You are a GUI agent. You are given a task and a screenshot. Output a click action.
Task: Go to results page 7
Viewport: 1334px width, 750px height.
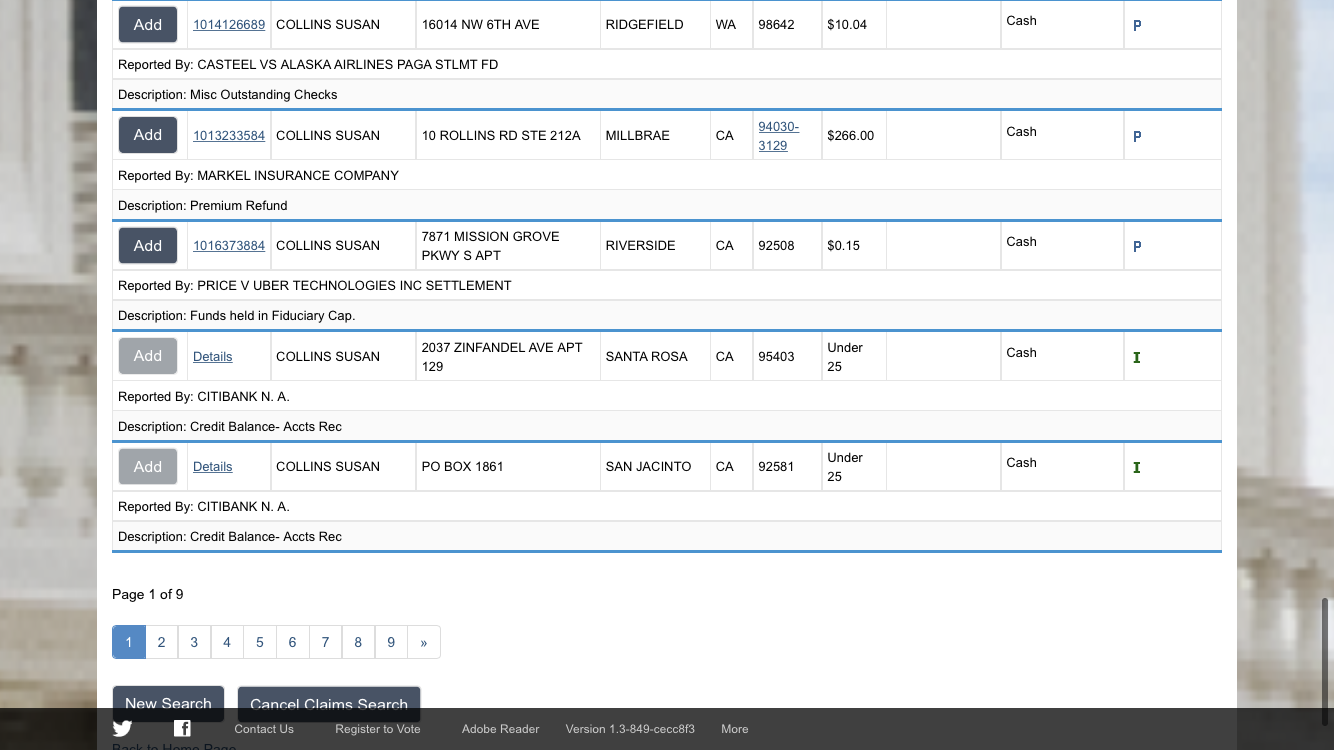(x=325, y=642)
